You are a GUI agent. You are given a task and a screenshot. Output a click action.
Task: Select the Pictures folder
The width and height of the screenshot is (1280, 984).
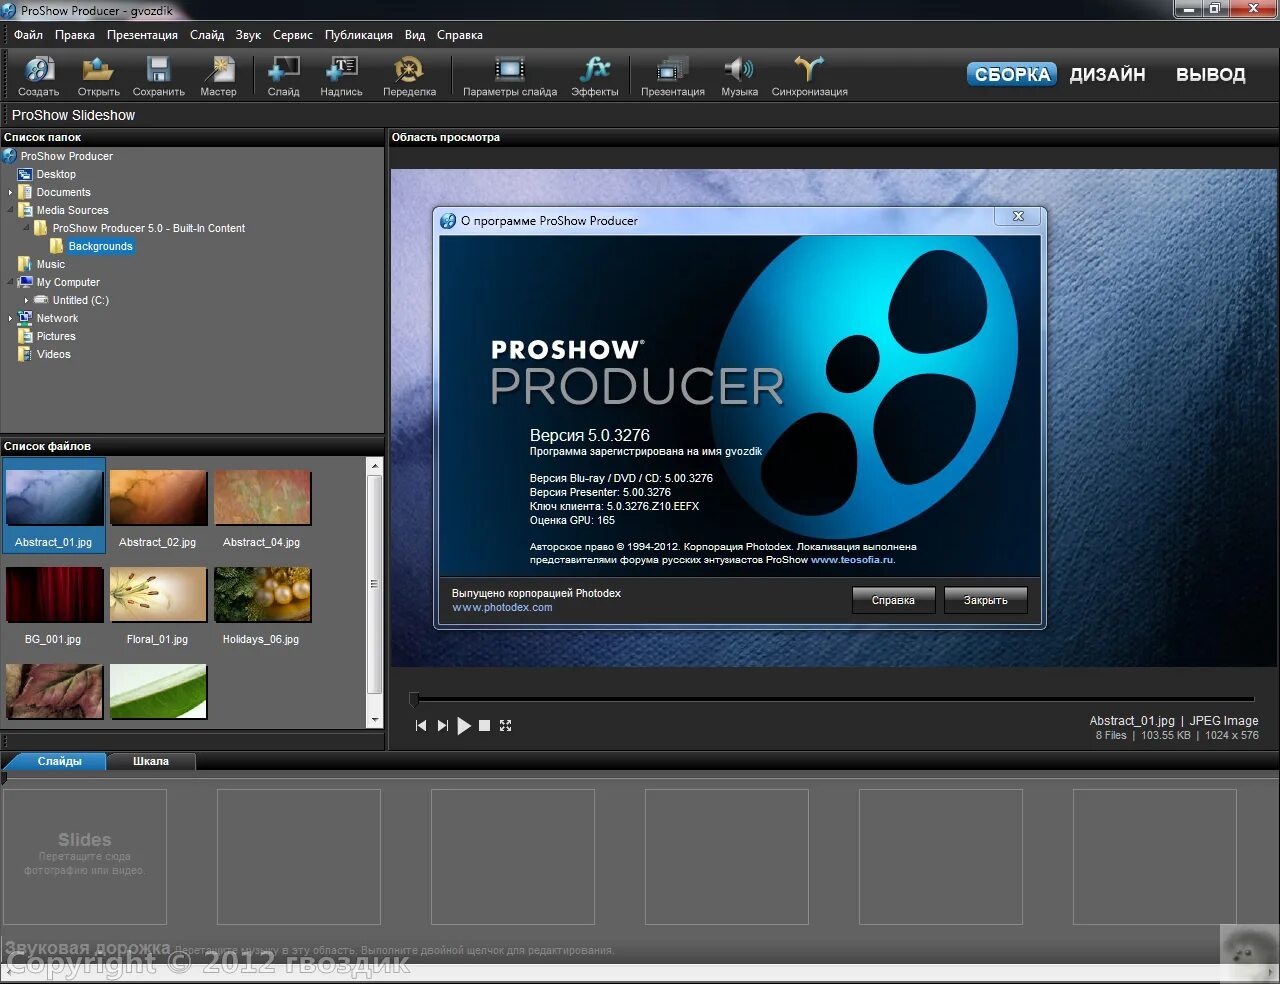[56, 336]
